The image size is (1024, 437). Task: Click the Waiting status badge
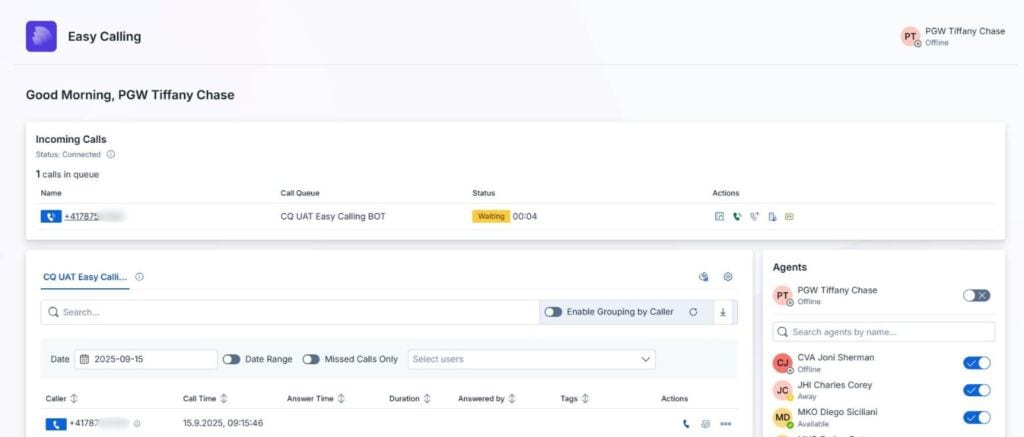(x=491, y=216)
